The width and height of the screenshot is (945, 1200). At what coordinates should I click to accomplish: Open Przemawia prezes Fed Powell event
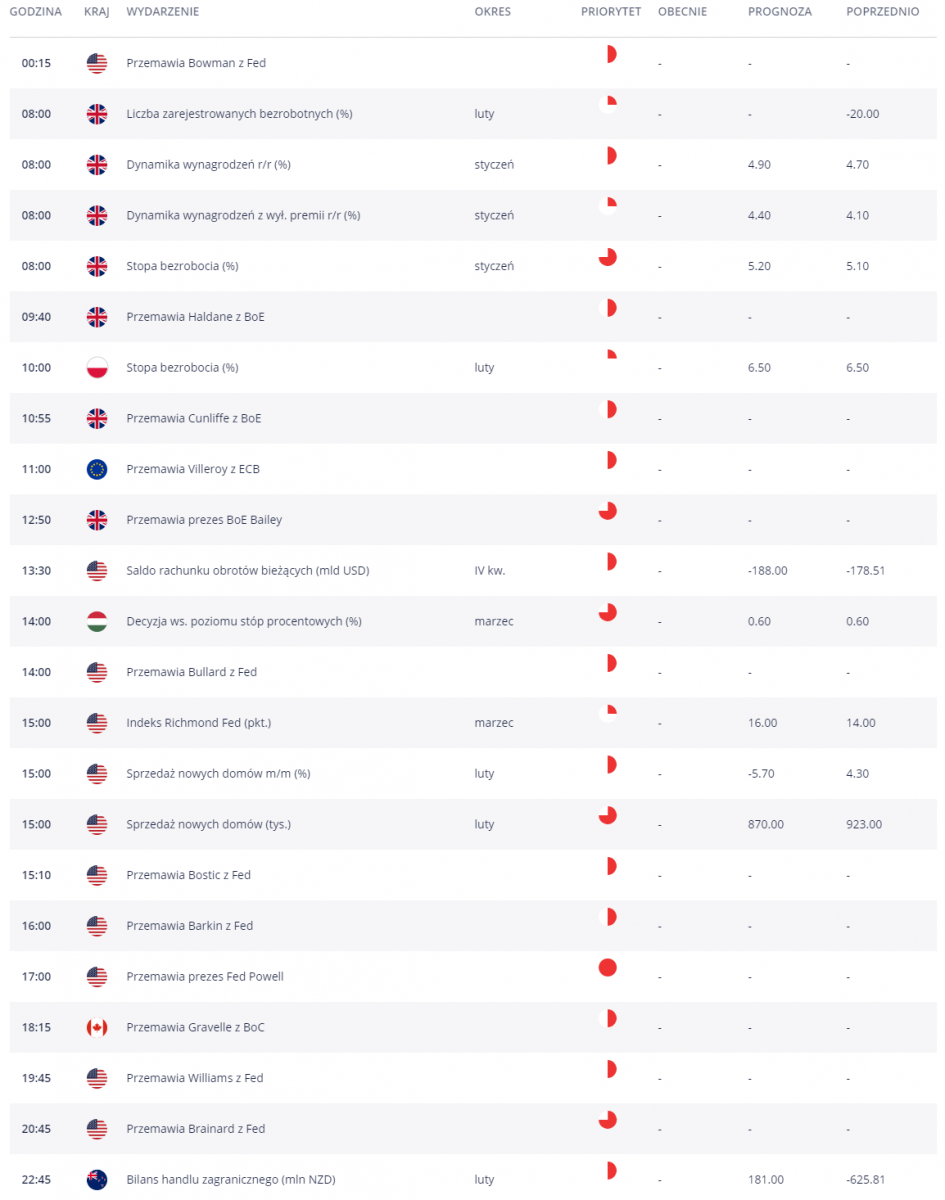click(205, 977)
